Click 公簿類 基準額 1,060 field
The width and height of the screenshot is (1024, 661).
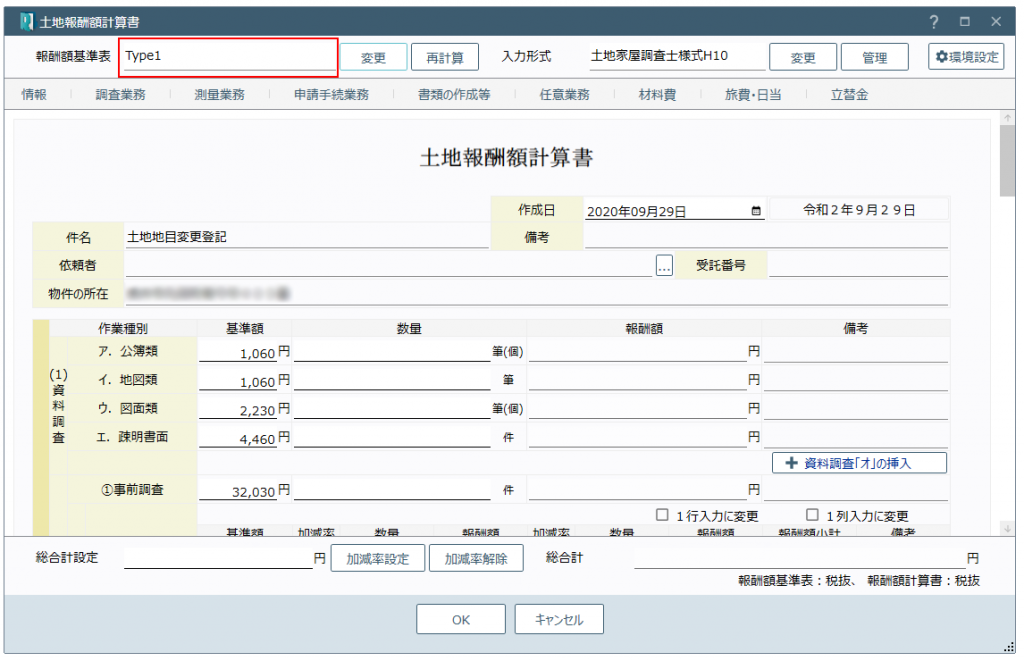[x=238, y=353]
